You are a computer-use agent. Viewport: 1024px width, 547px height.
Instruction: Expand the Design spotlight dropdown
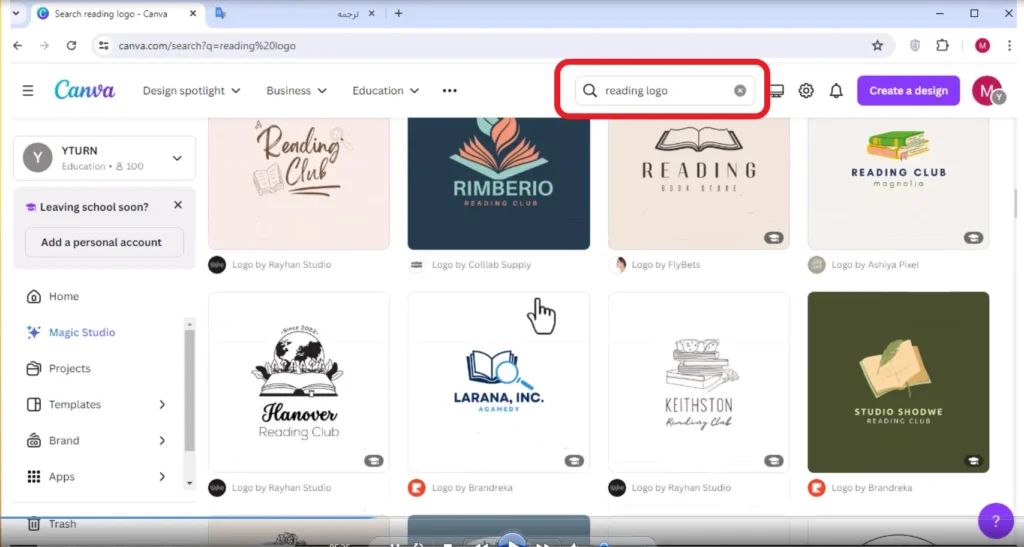[191, 91]
